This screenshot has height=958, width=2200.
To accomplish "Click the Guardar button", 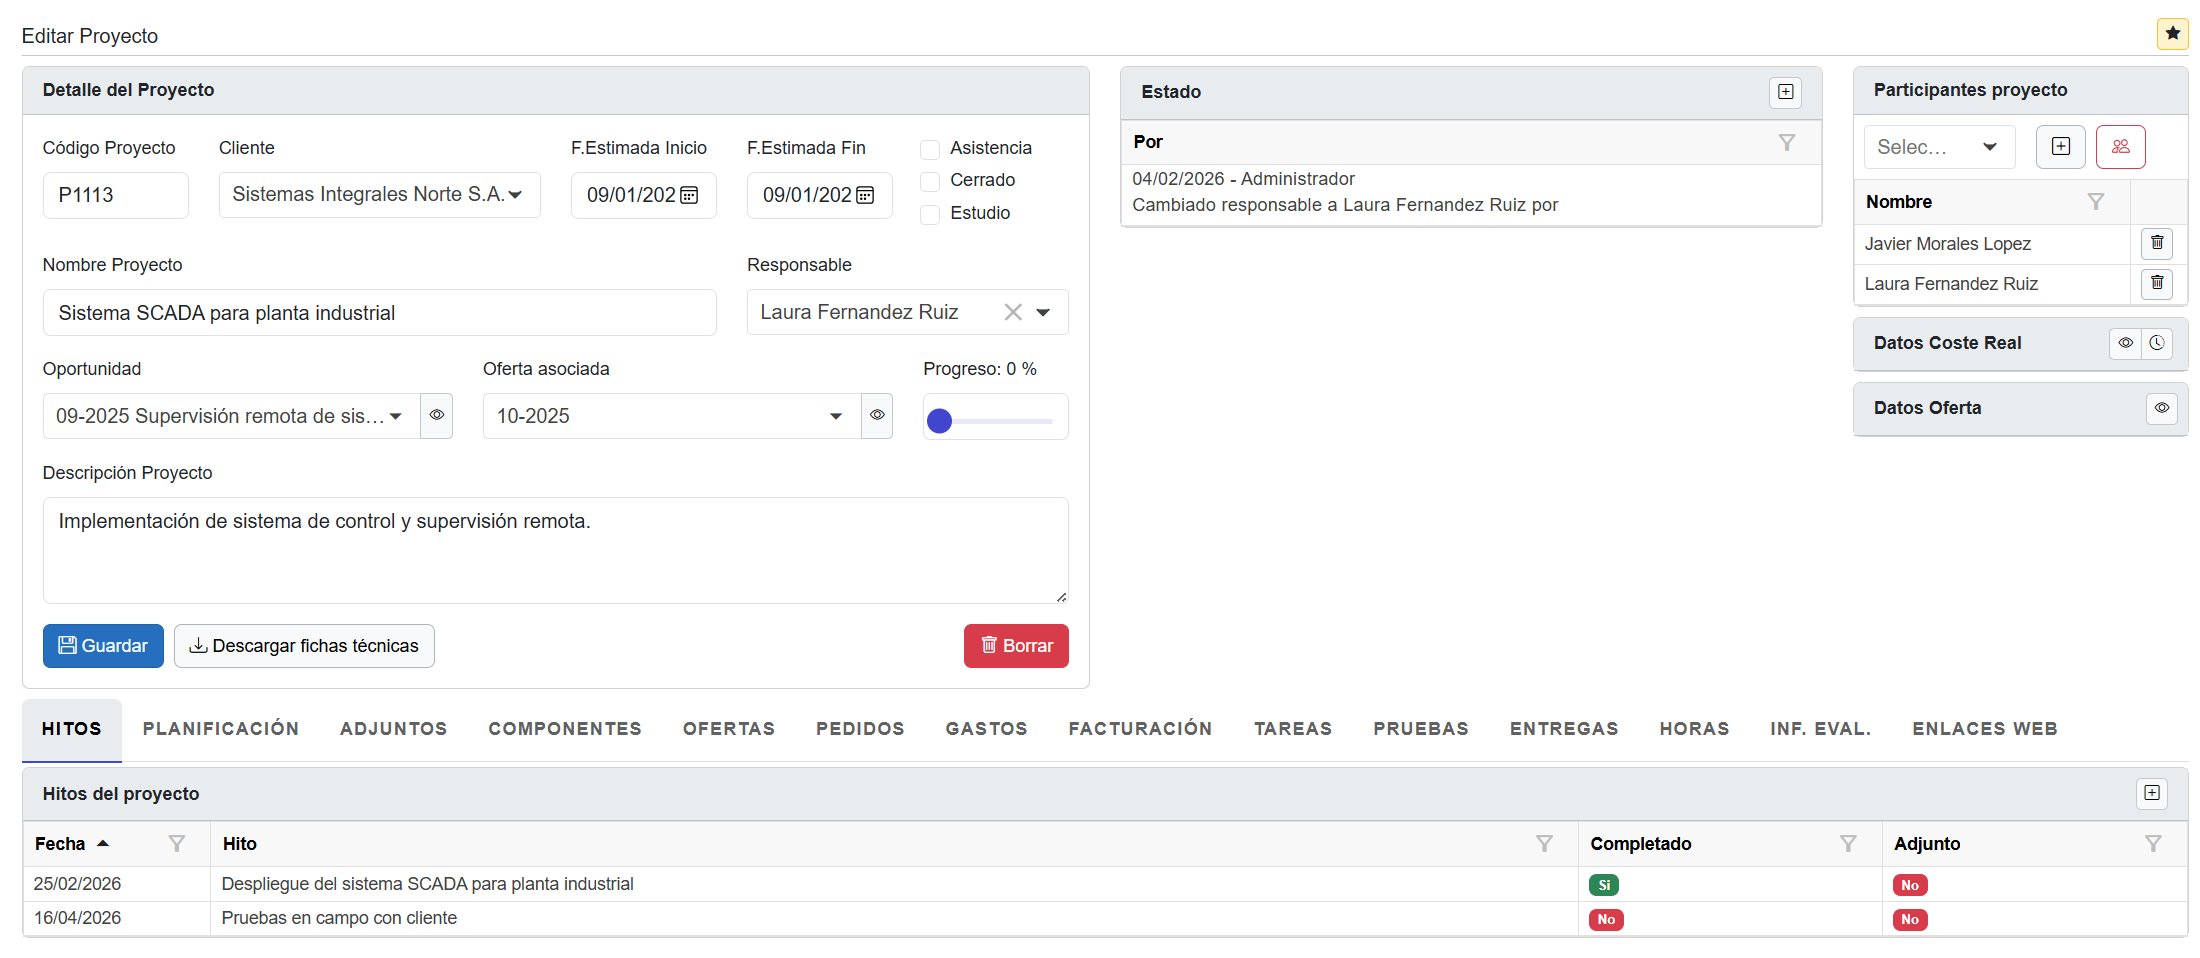I will [x=103, y=646].
